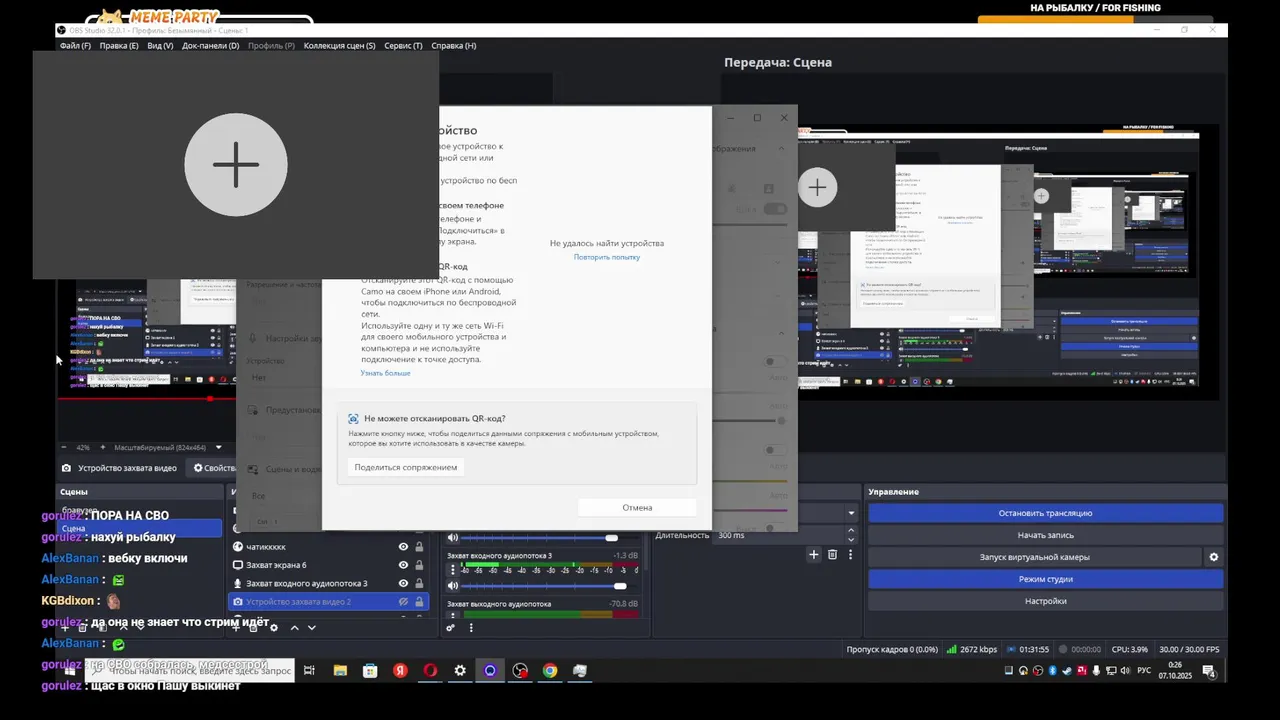
Task: Click the Пропуск кадров 0 (0.0%) status
Action: (x=892, y=649)
